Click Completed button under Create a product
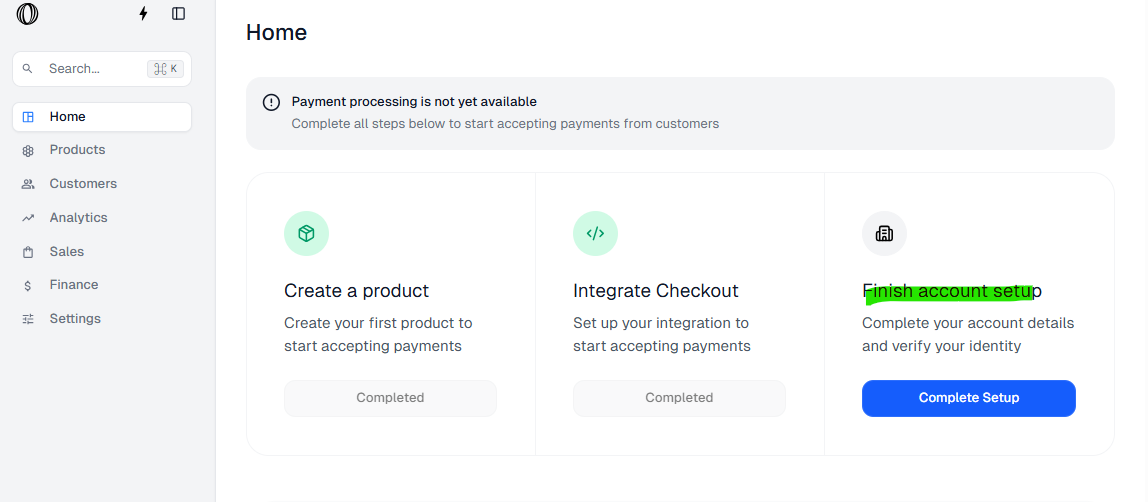This screenshot has height=502, width=1148. (x=390, y=398)
